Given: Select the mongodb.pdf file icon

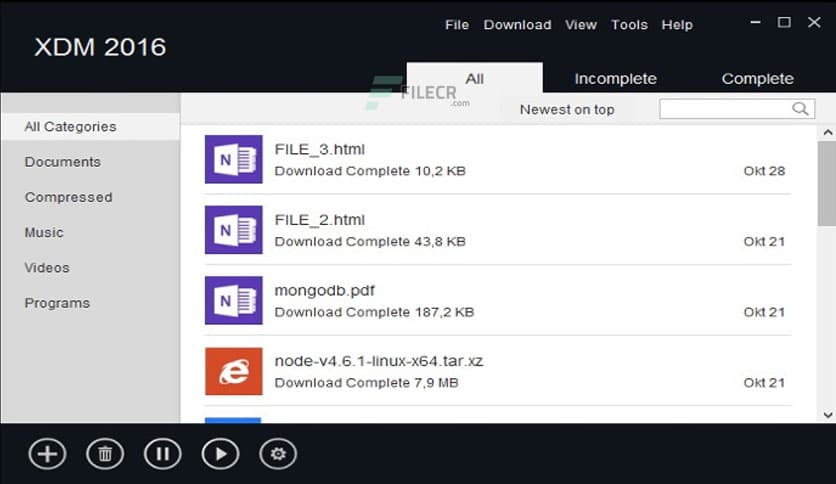Looking at the screenshot, I should point(234,300).
